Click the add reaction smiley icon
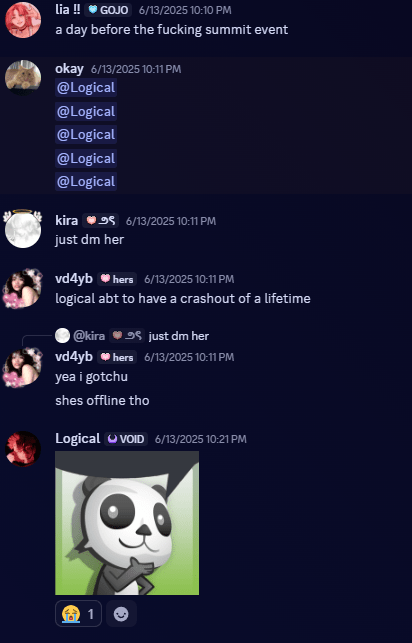 [121, 614]
